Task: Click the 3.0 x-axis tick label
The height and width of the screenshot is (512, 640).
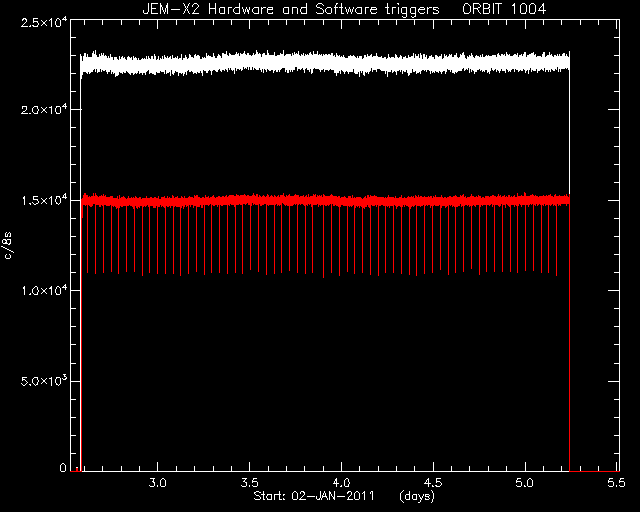Action: pos(158,483)
